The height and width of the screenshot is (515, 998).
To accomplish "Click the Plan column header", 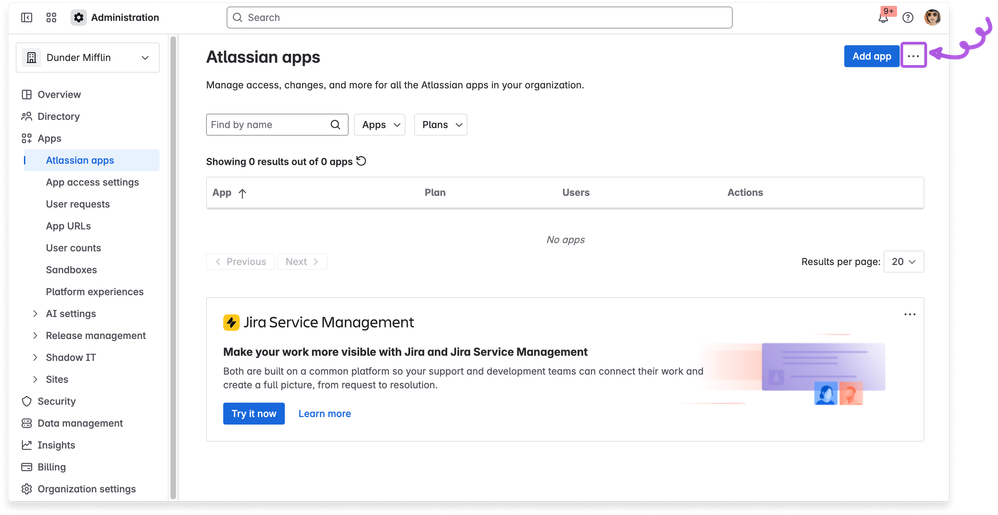I will pyautogui.click(x=435, y=193).
